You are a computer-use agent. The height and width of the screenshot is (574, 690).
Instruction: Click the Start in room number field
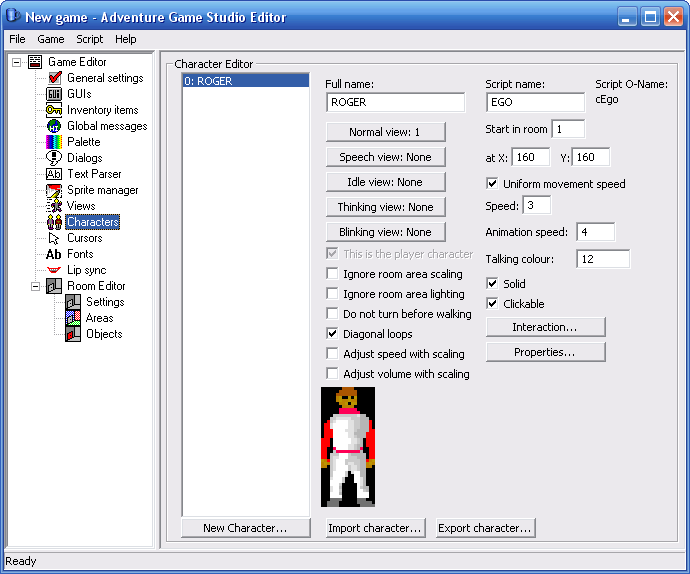569,129
